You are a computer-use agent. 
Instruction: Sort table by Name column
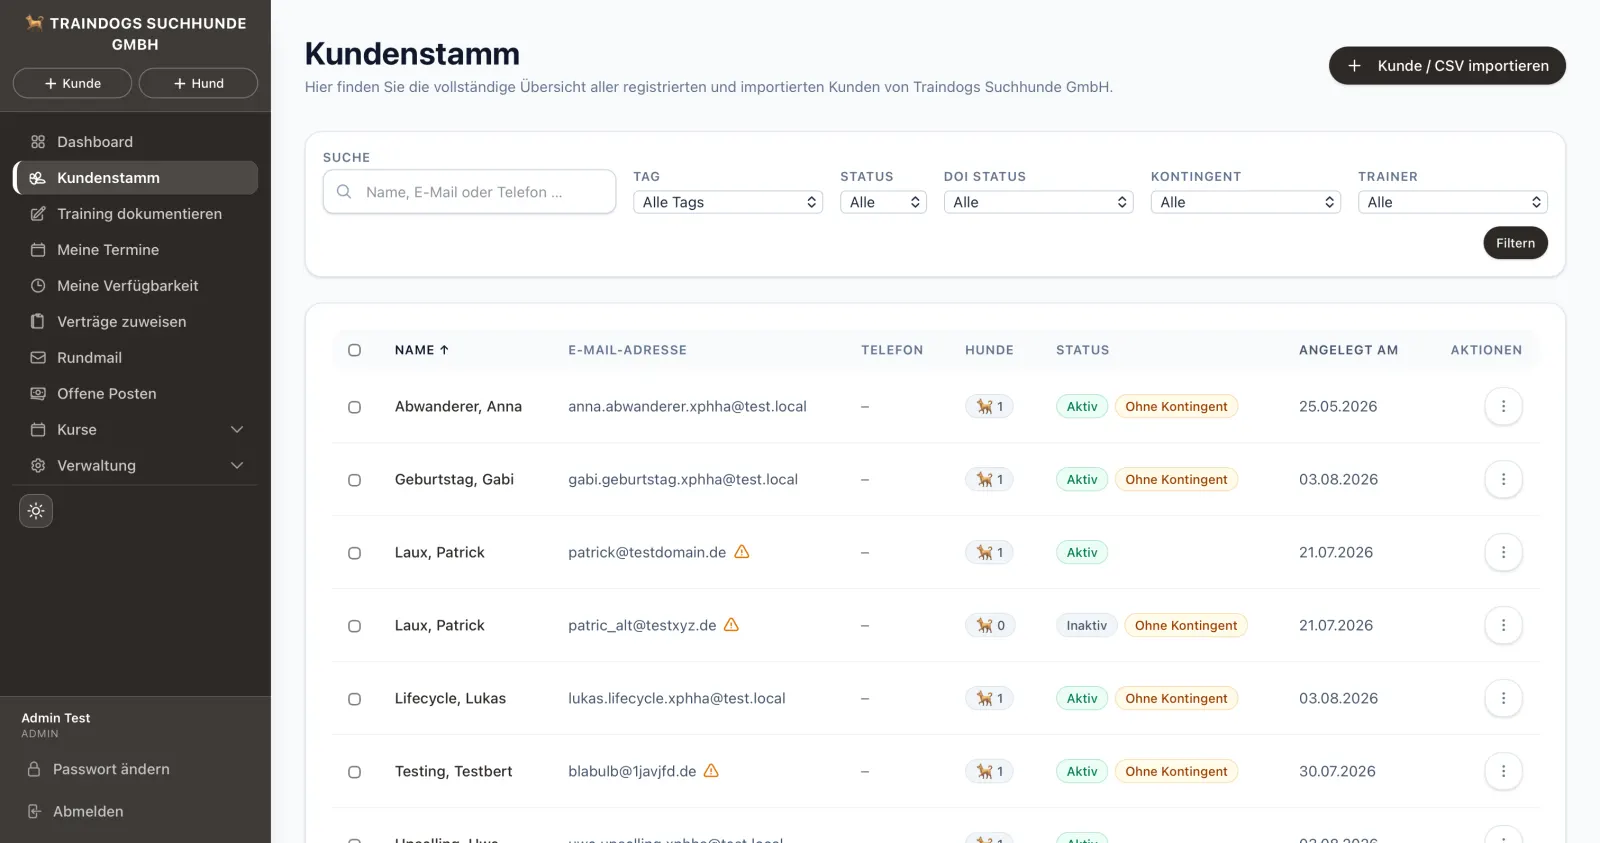click(x=421, y=350)
